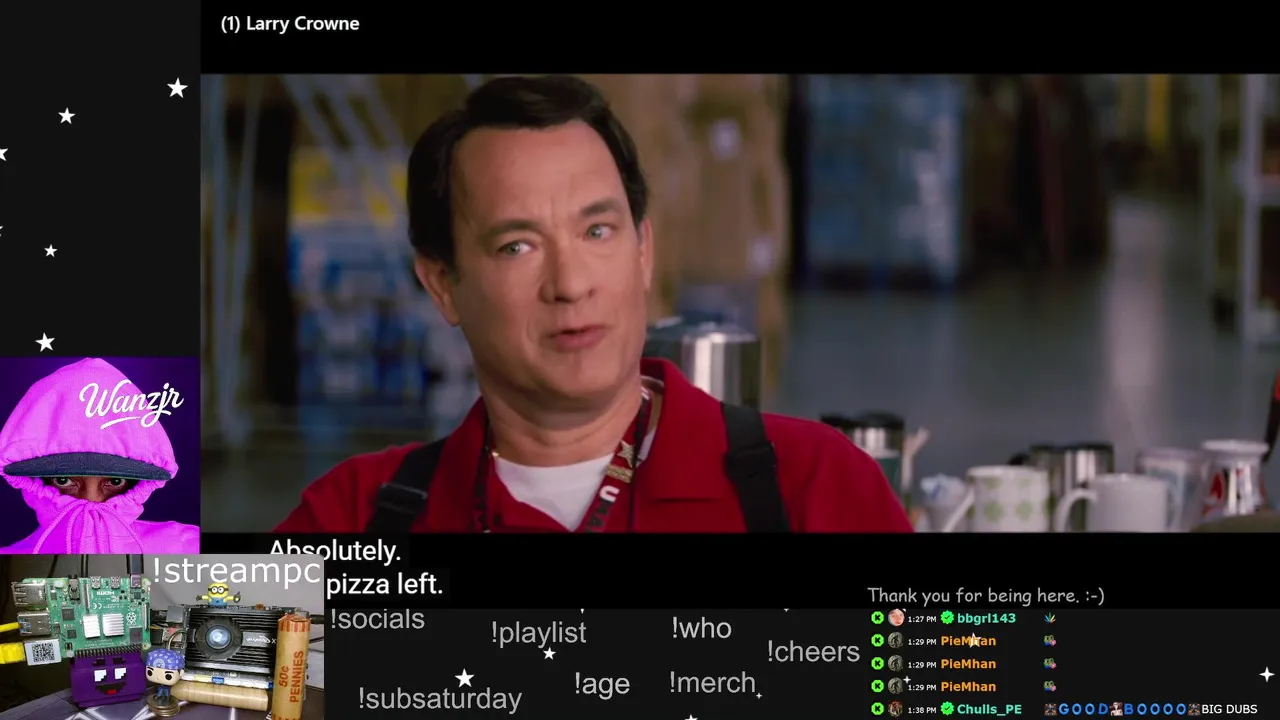
Task: Click the '(1) Larry Crowne' title
Action: point(290,24)
